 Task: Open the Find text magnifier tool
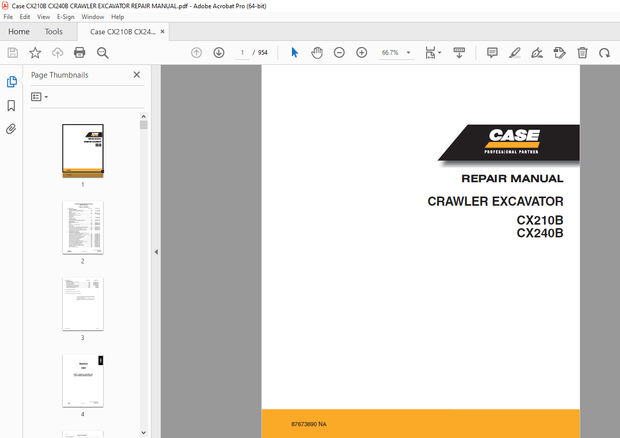(x=102, y=53)
